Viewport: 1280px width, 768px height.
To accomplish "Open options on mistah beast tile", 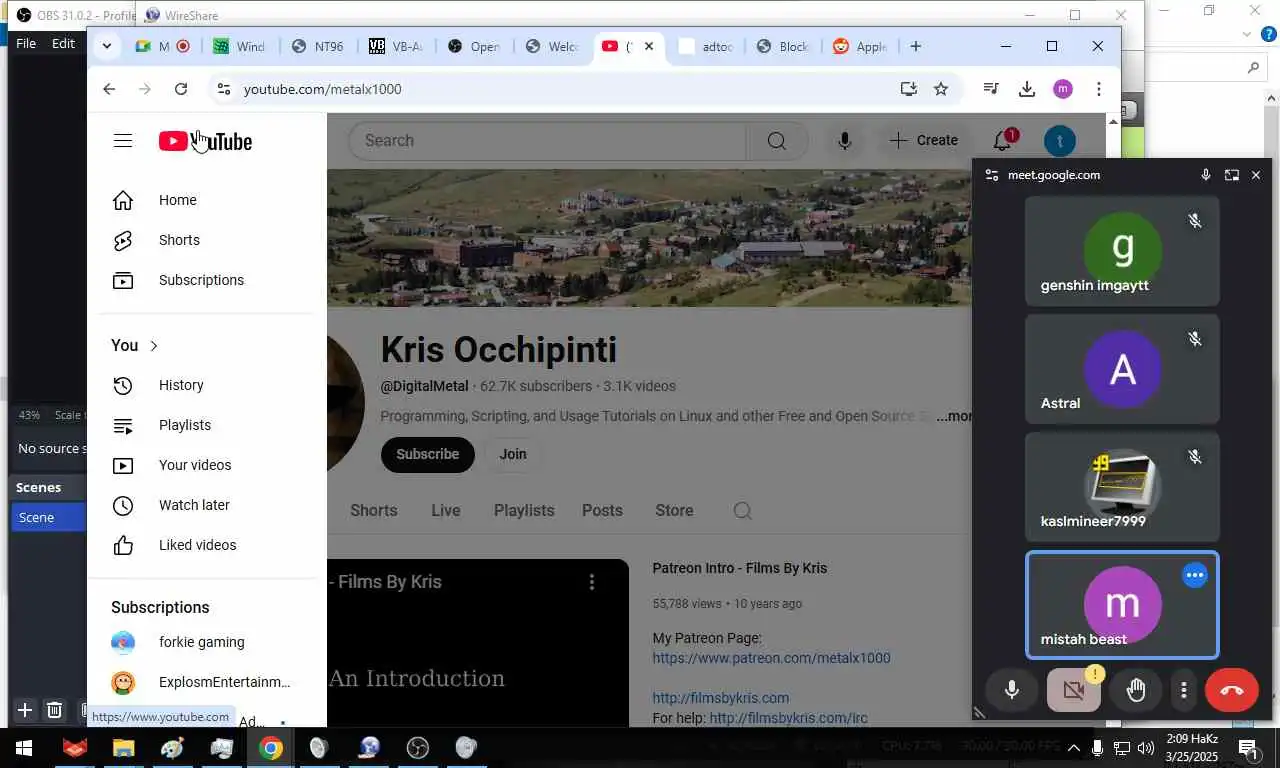I will [x=1195, y=575].
